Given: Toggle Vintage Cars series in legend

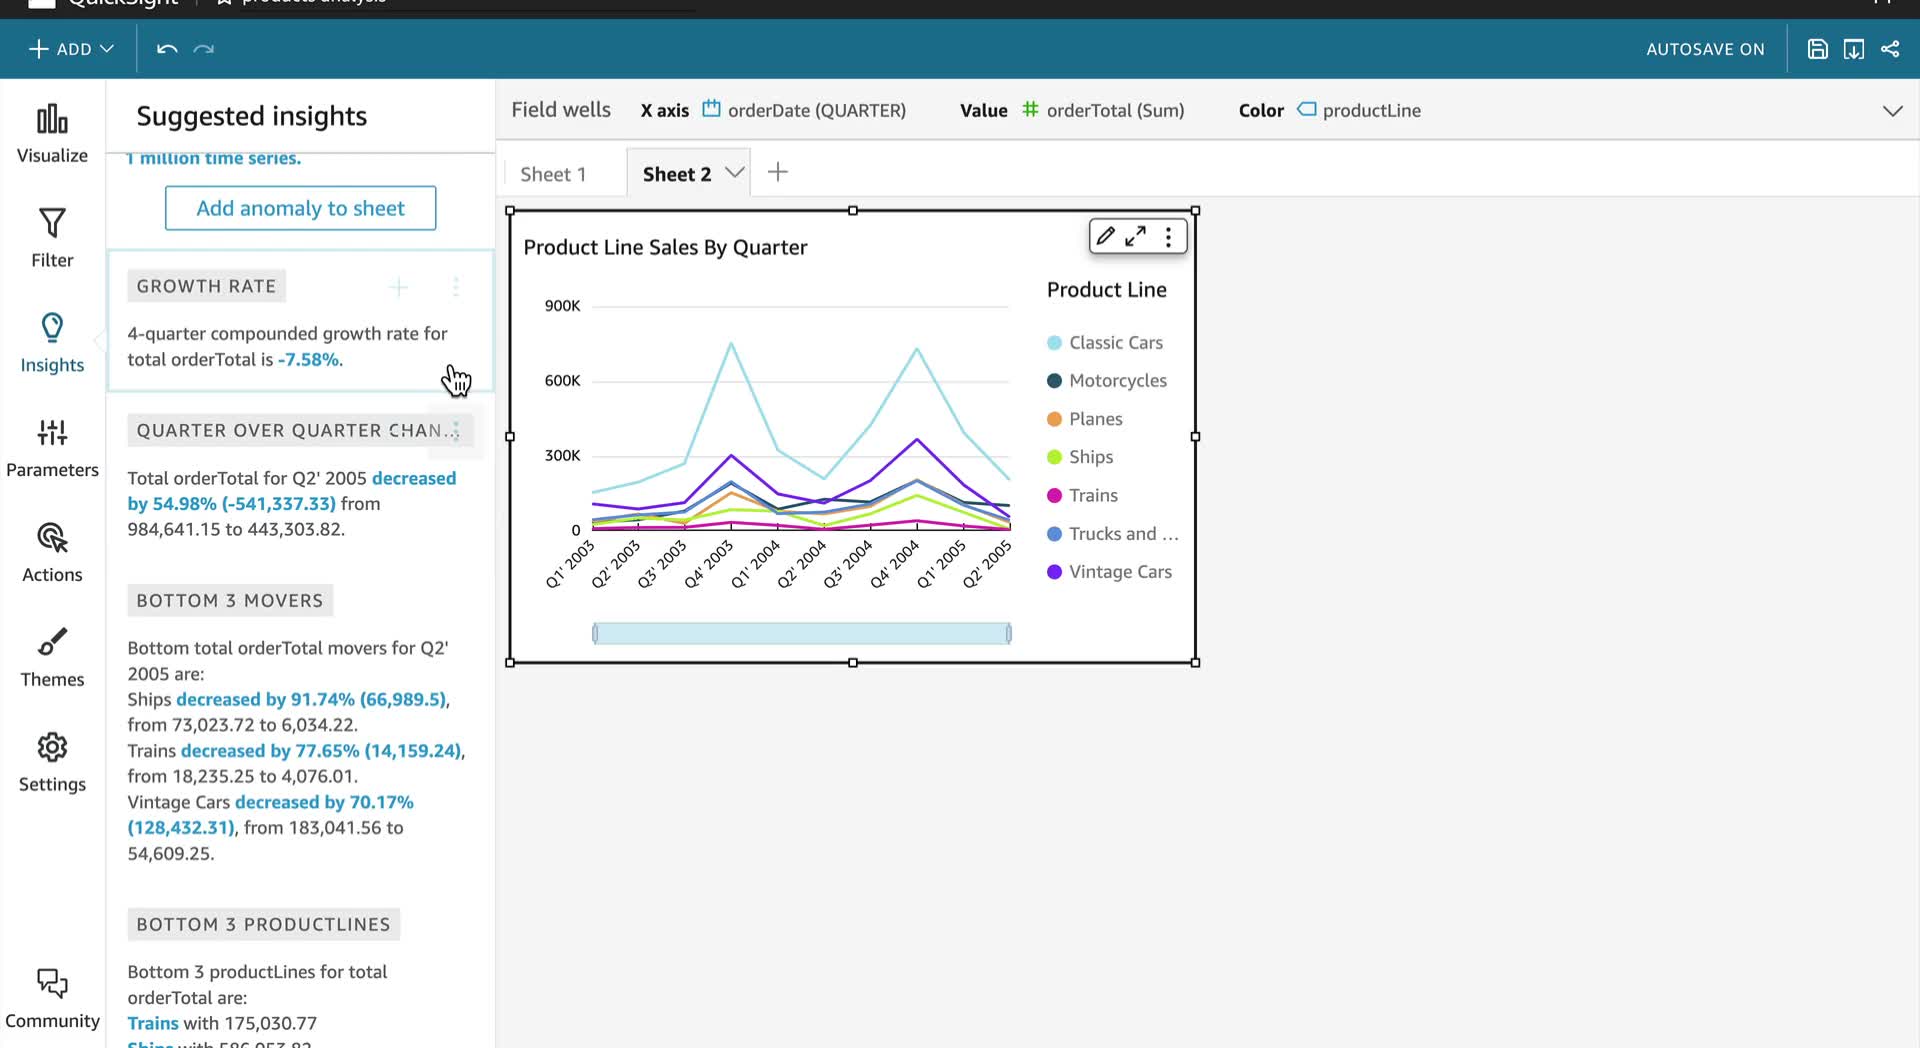Looking at the screenshot, I should (x=1109, y=572).
